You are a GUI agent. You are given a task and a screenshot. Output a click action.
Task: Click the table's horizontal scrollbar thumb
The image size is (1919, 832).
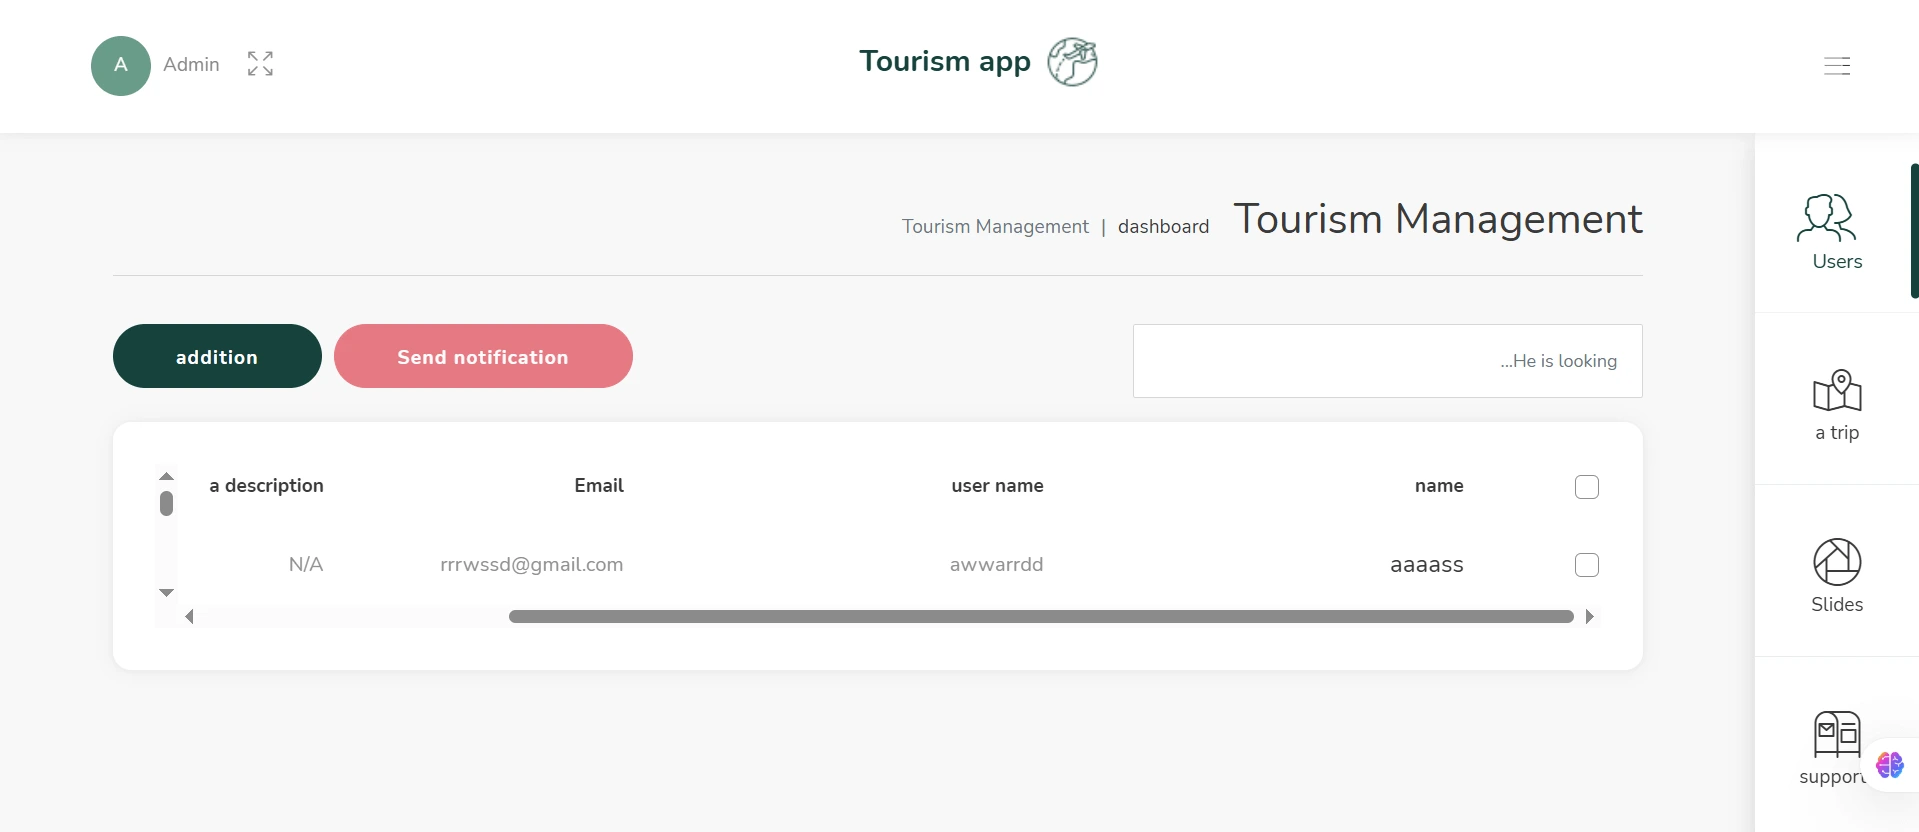click(1041, 617)
